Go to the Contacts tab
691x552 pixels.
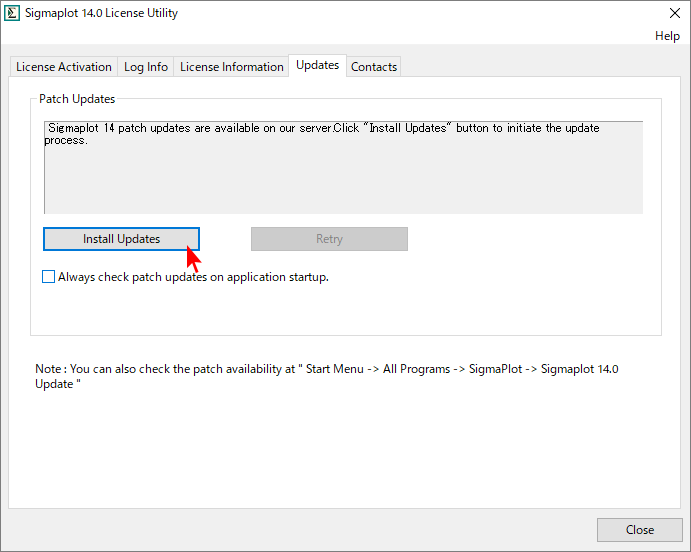[x=374, y=67]
